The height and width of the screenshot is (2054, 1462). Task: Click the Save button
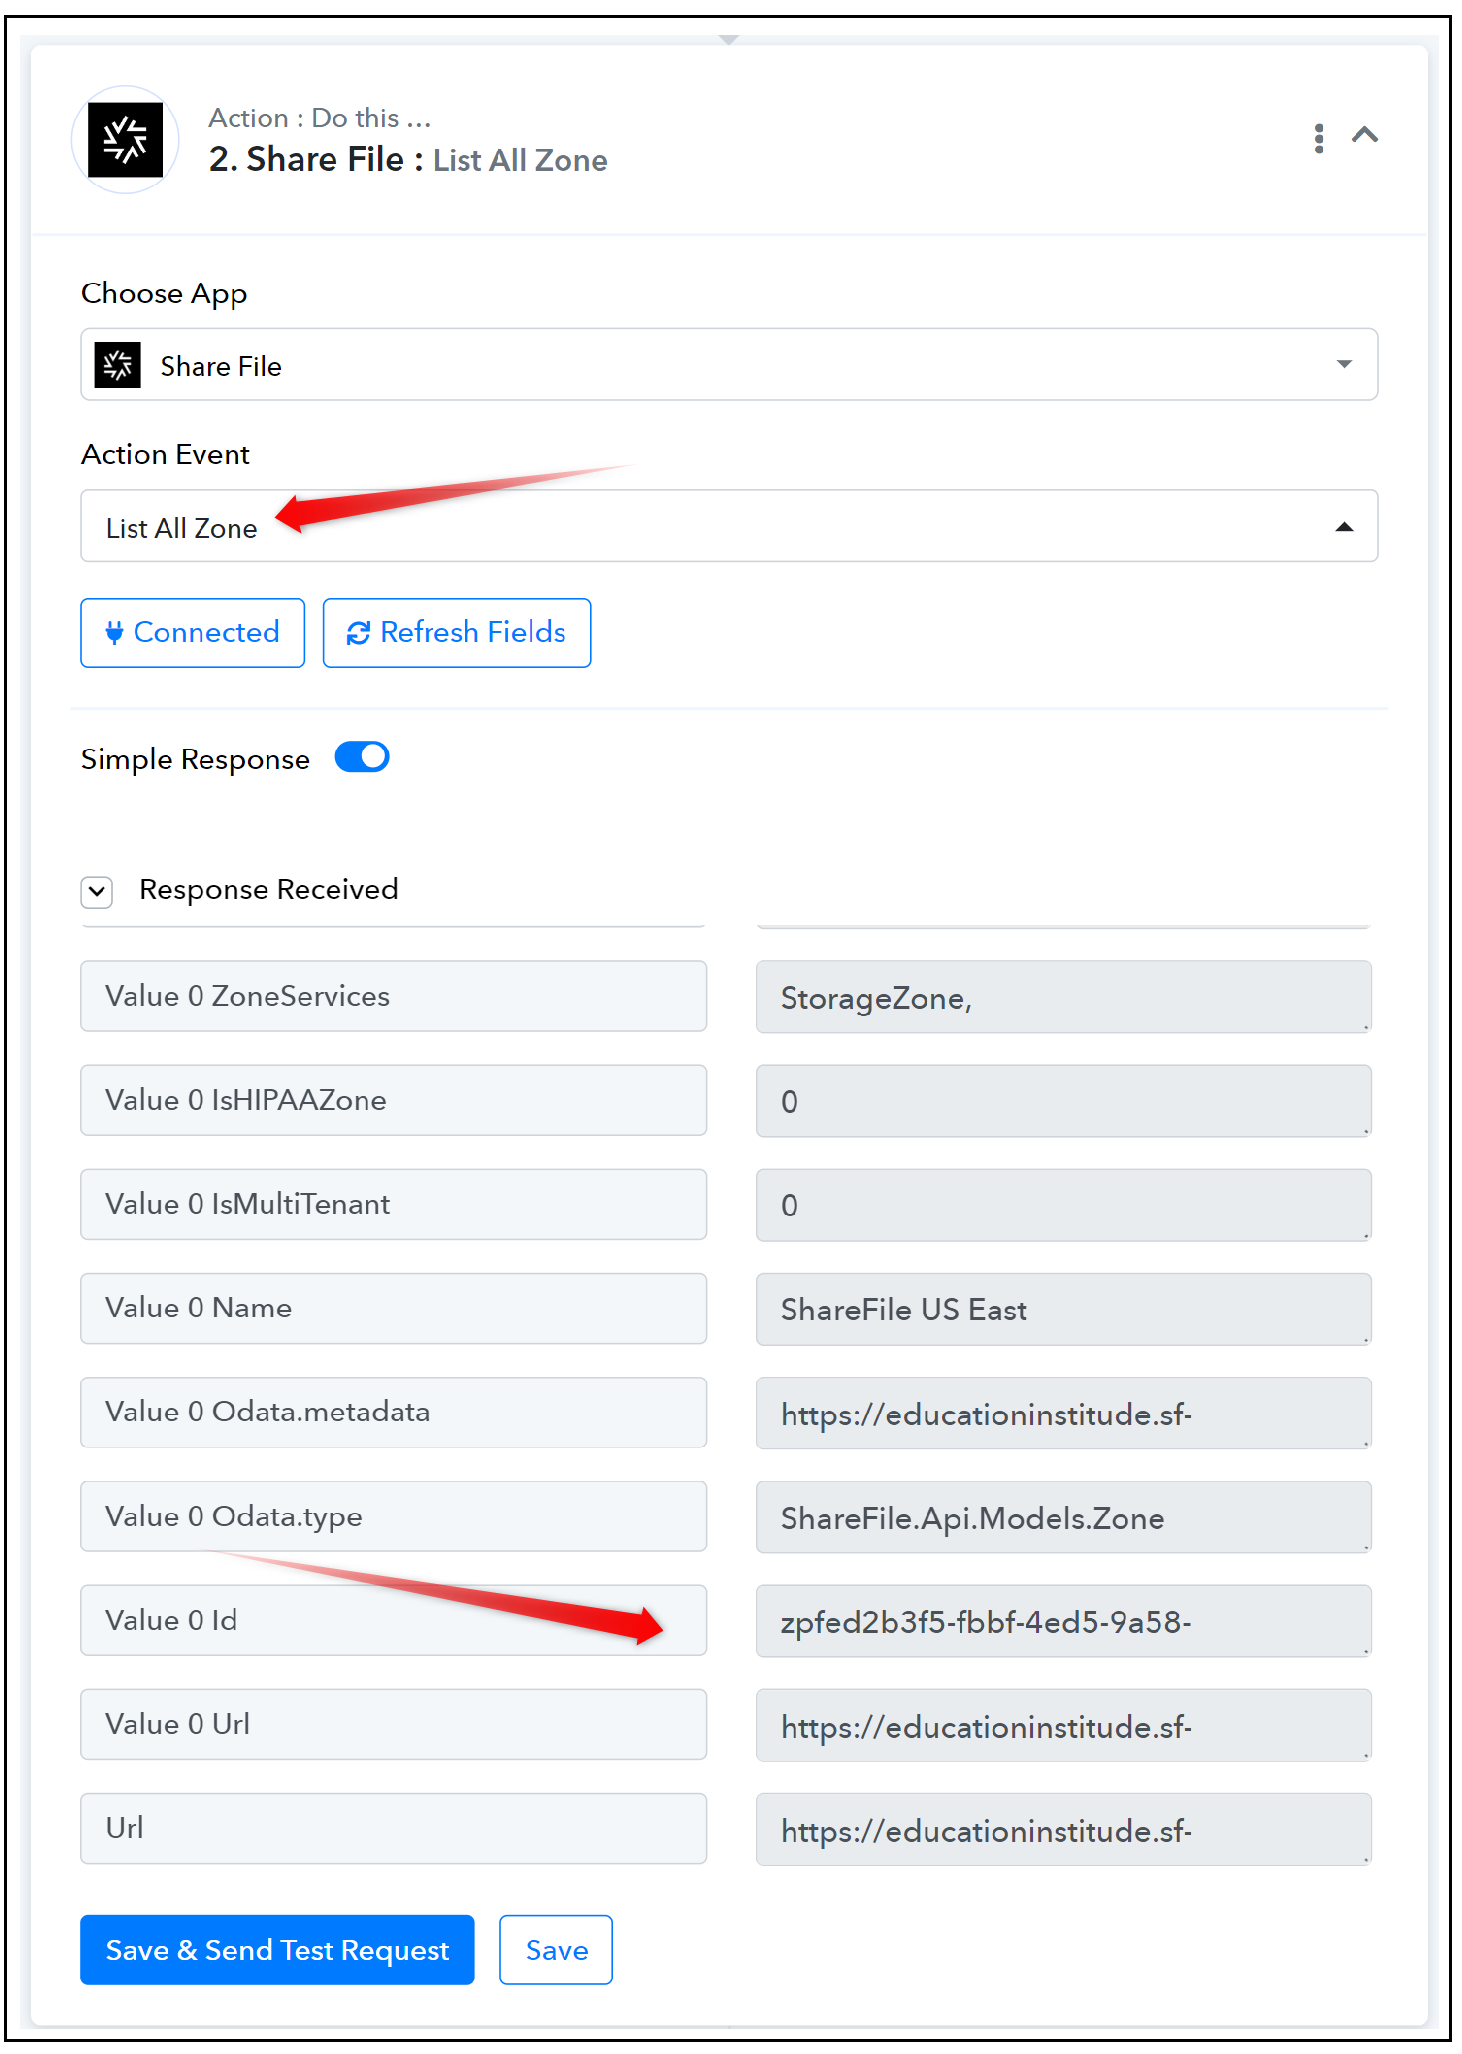[556, 1950]
